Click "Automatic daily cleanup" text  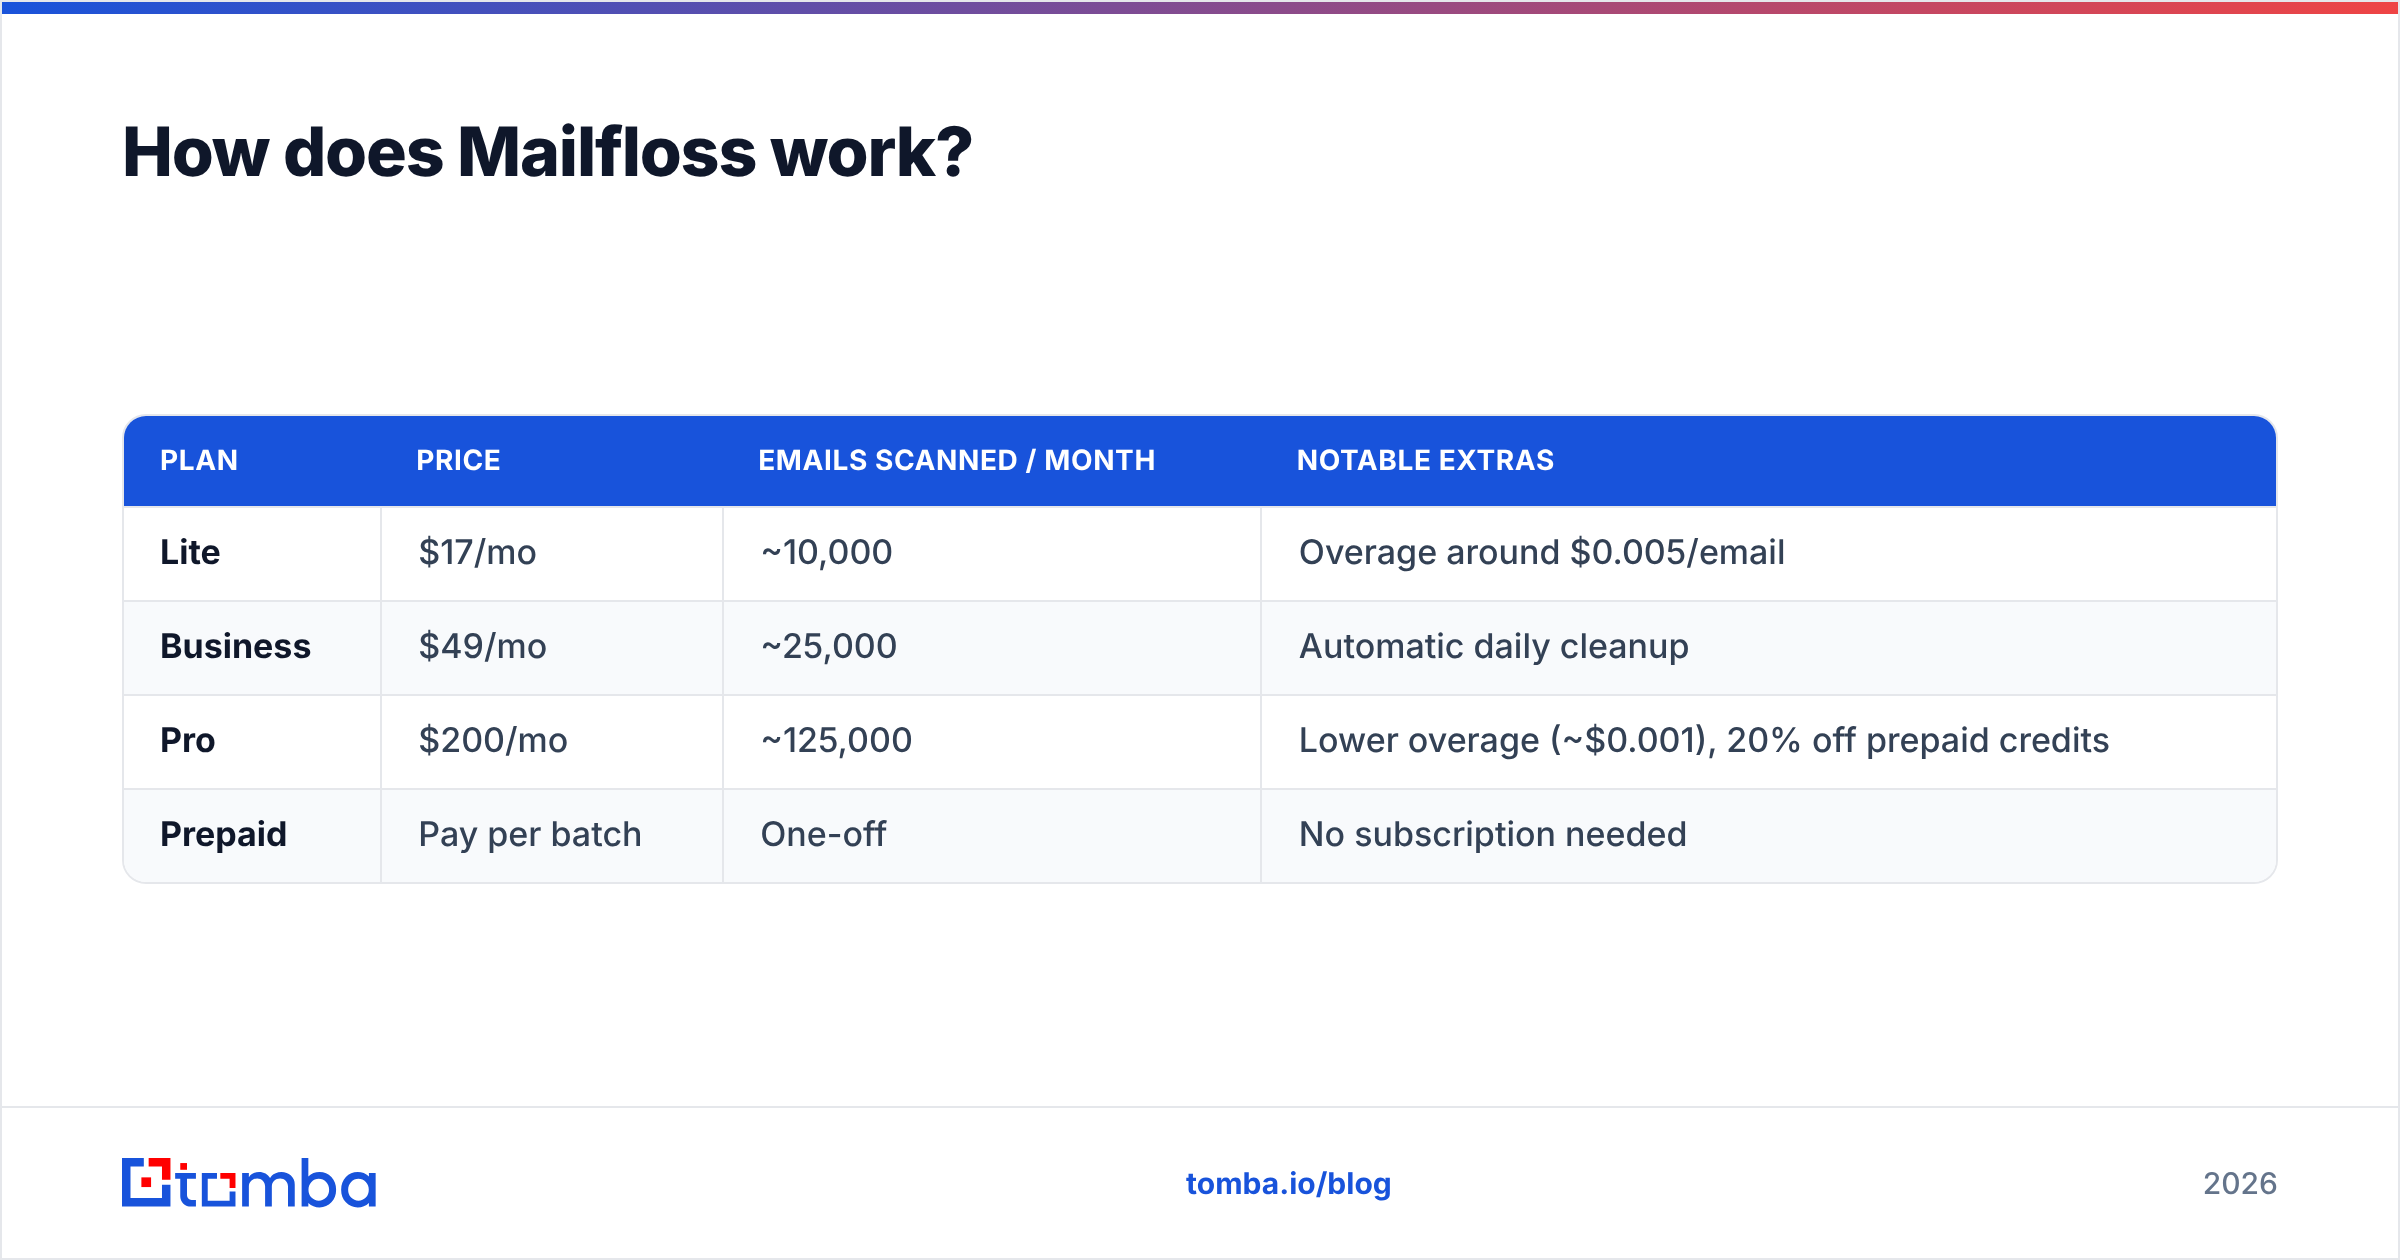[x=1493, y=646]
